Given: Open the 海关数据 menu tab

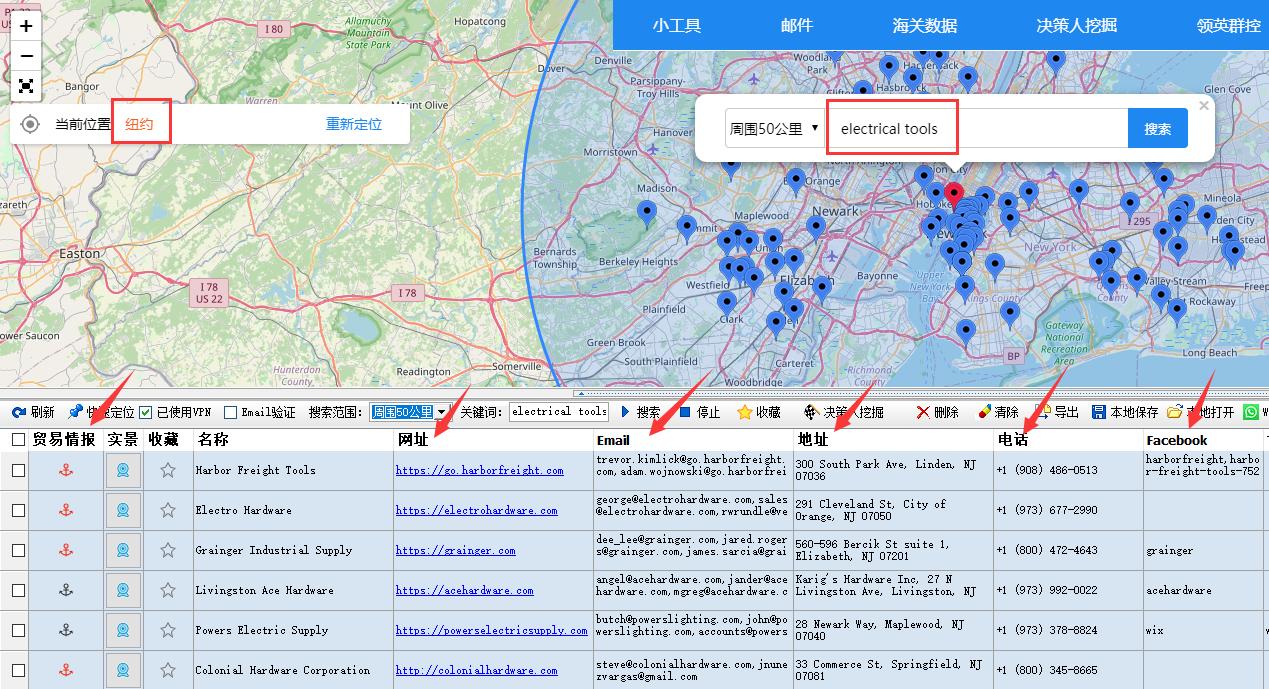Looking at the screenshot, I should click(924, 26).
